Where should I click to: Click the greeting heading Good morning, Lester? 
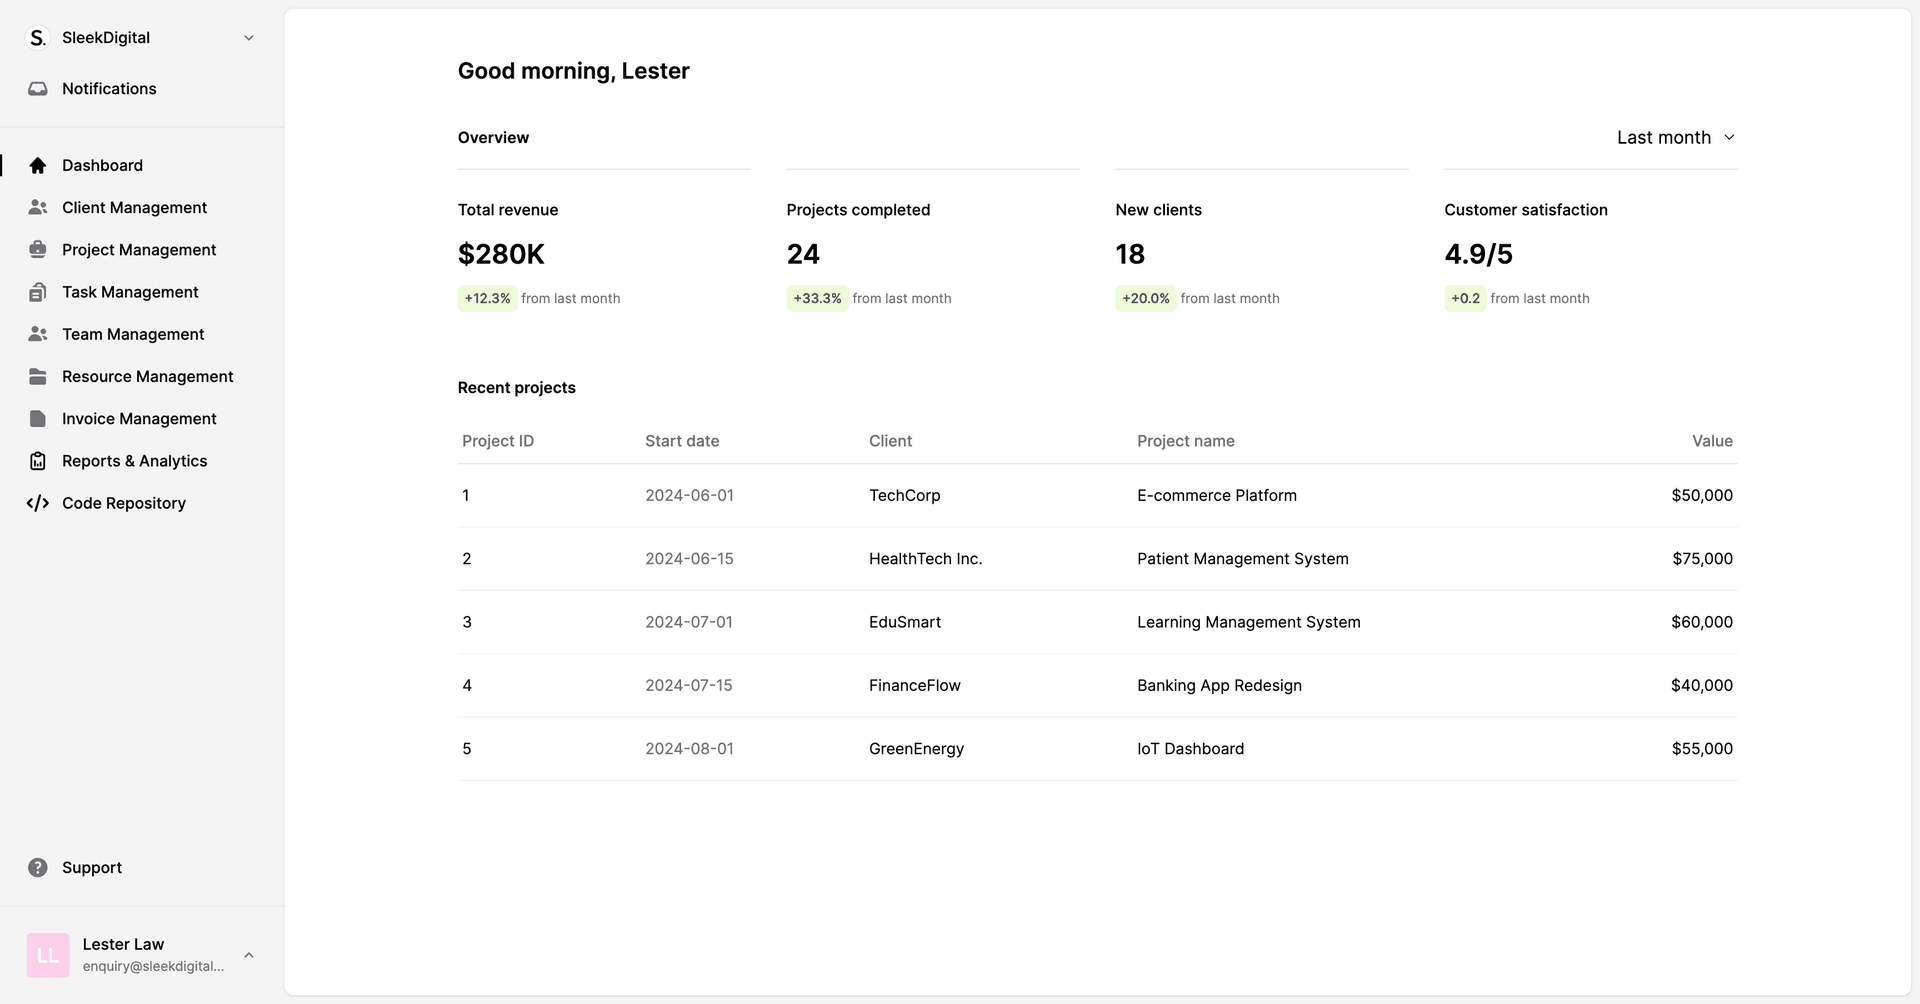(x=573, y=70)
